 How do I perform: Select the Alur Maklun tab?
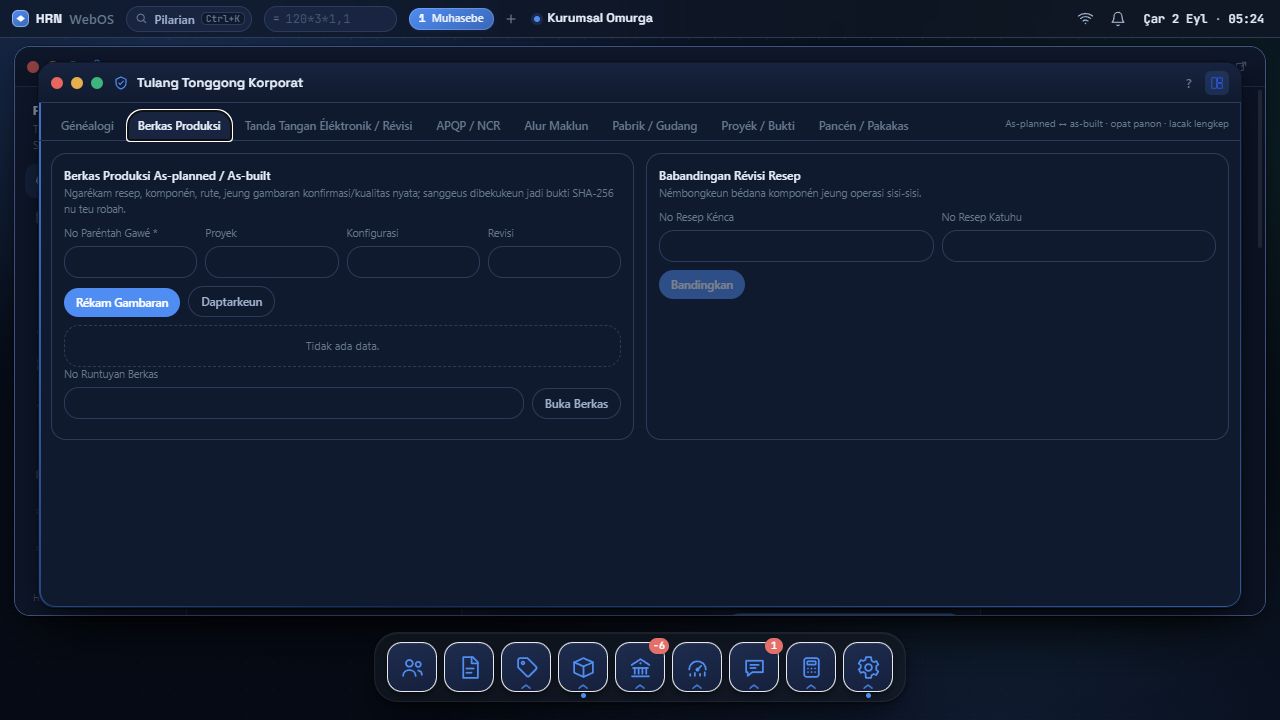556,126
